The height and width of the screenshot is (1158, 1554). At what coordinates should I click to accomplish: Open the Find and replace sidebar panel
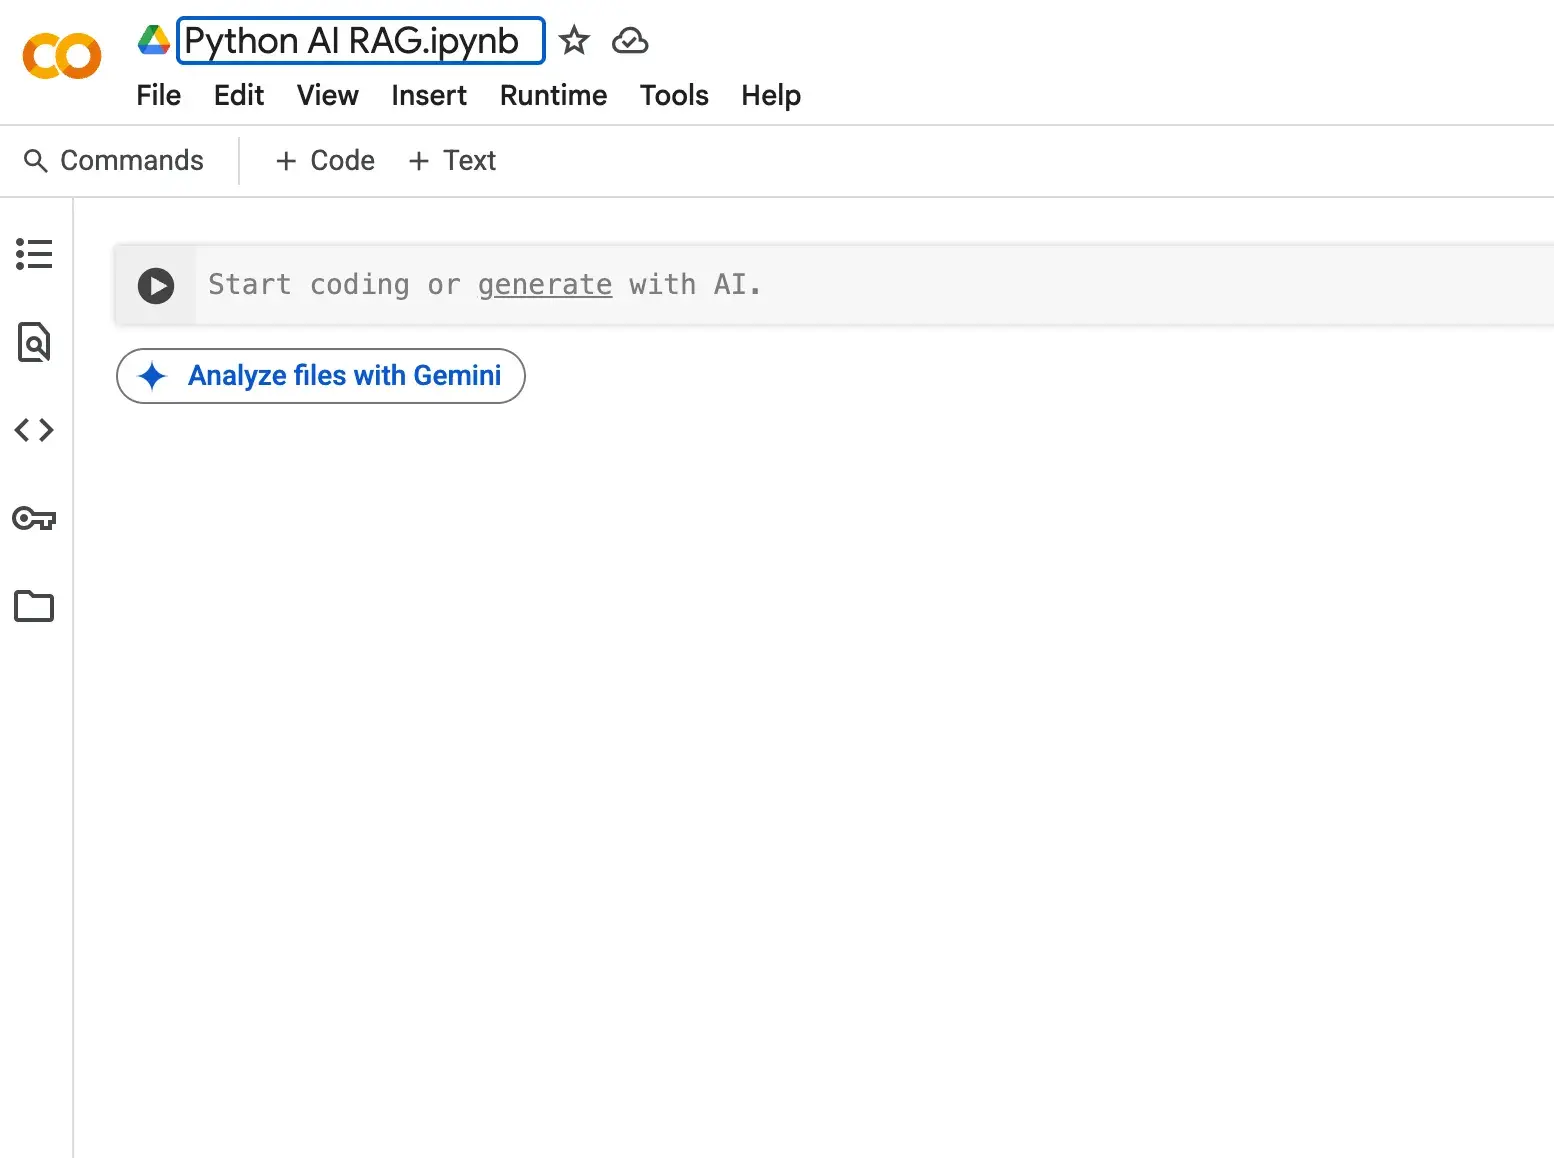(34, 342)
